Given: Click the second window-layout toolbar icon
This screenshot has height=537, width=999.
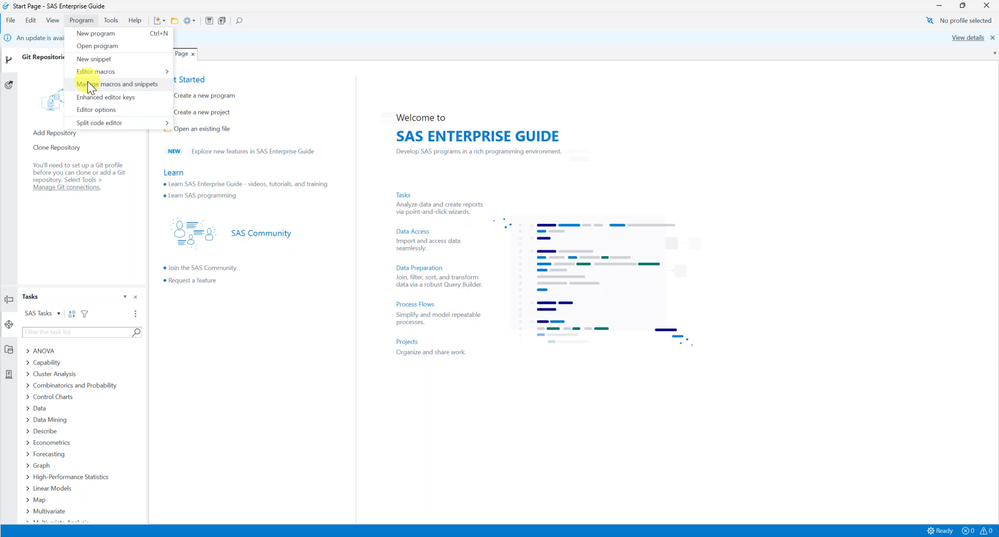Looking at the screenshot, I should point(222,20).
